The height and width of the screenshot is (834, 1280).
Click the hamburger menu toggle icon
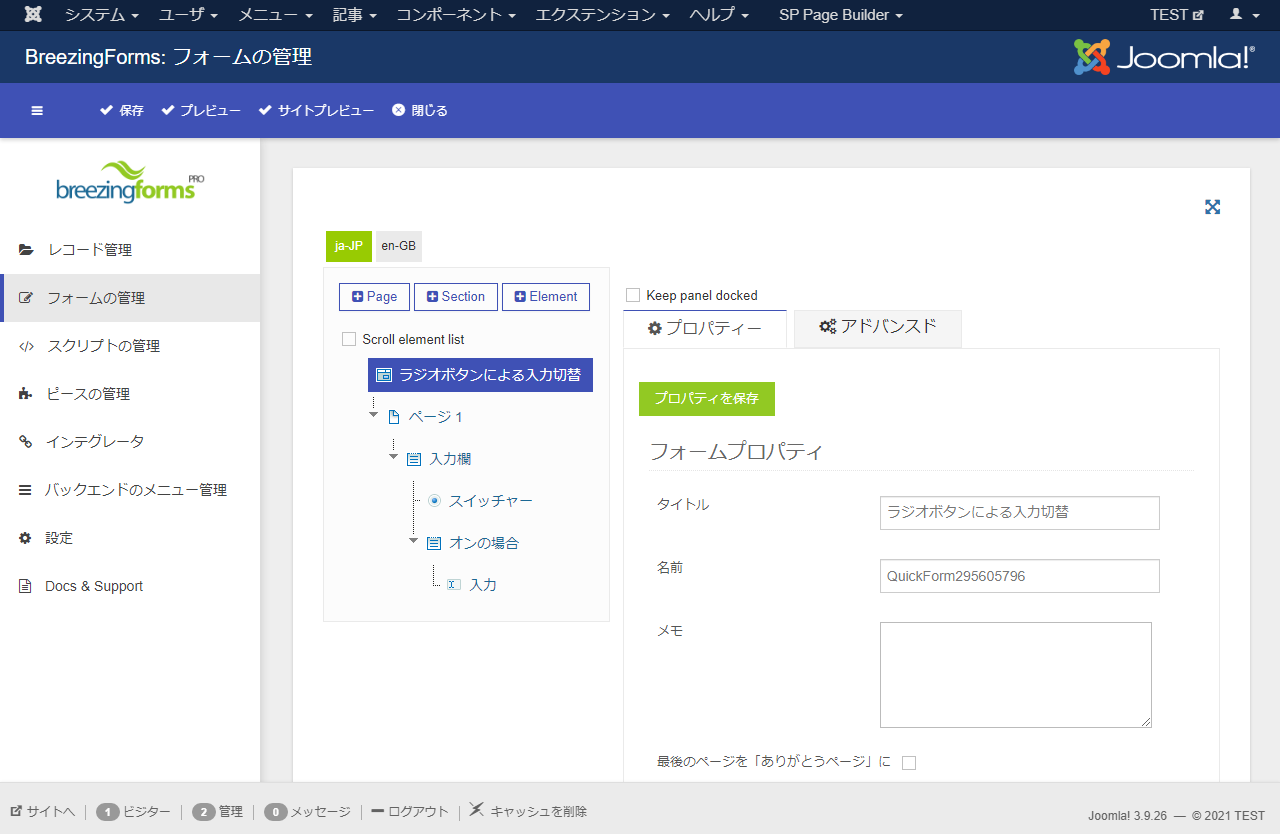(x=37, y=111)
